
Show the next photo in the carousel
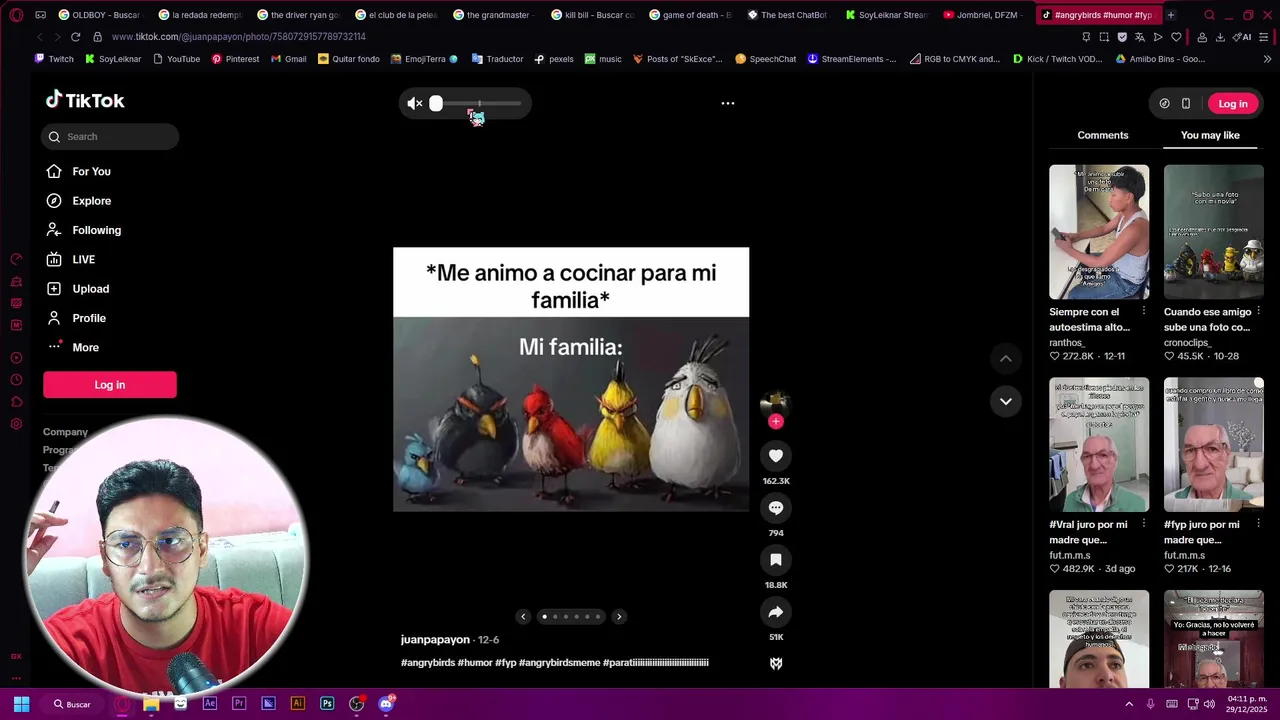tap(619, 617)
